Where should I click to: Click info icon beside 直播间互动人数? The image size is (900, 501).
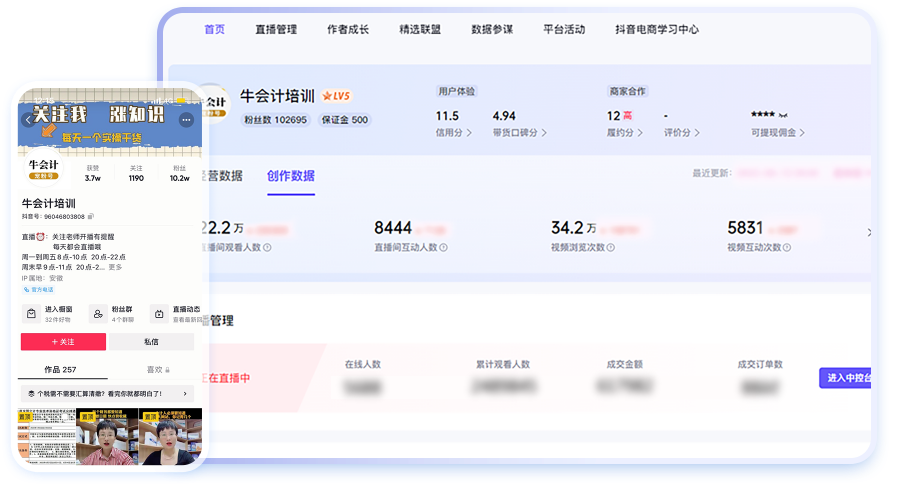click(x=444, y=247)
